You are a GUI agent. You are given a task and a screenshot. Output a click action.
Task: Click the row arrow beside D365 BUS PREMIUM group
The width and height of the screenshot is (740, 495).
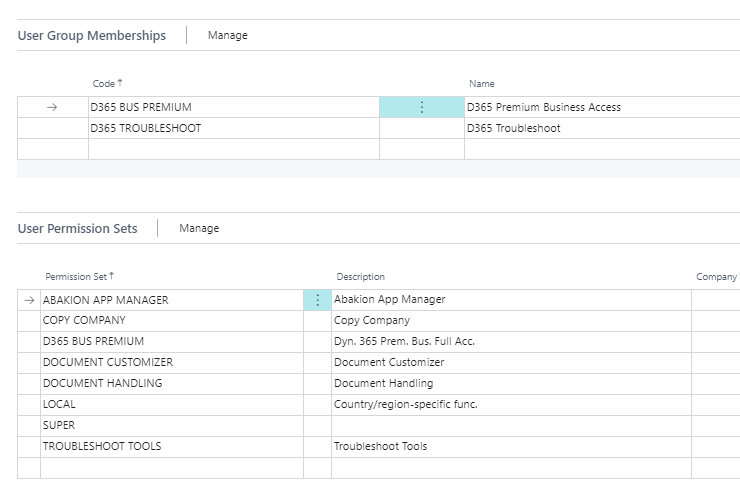tap(52, 107)
